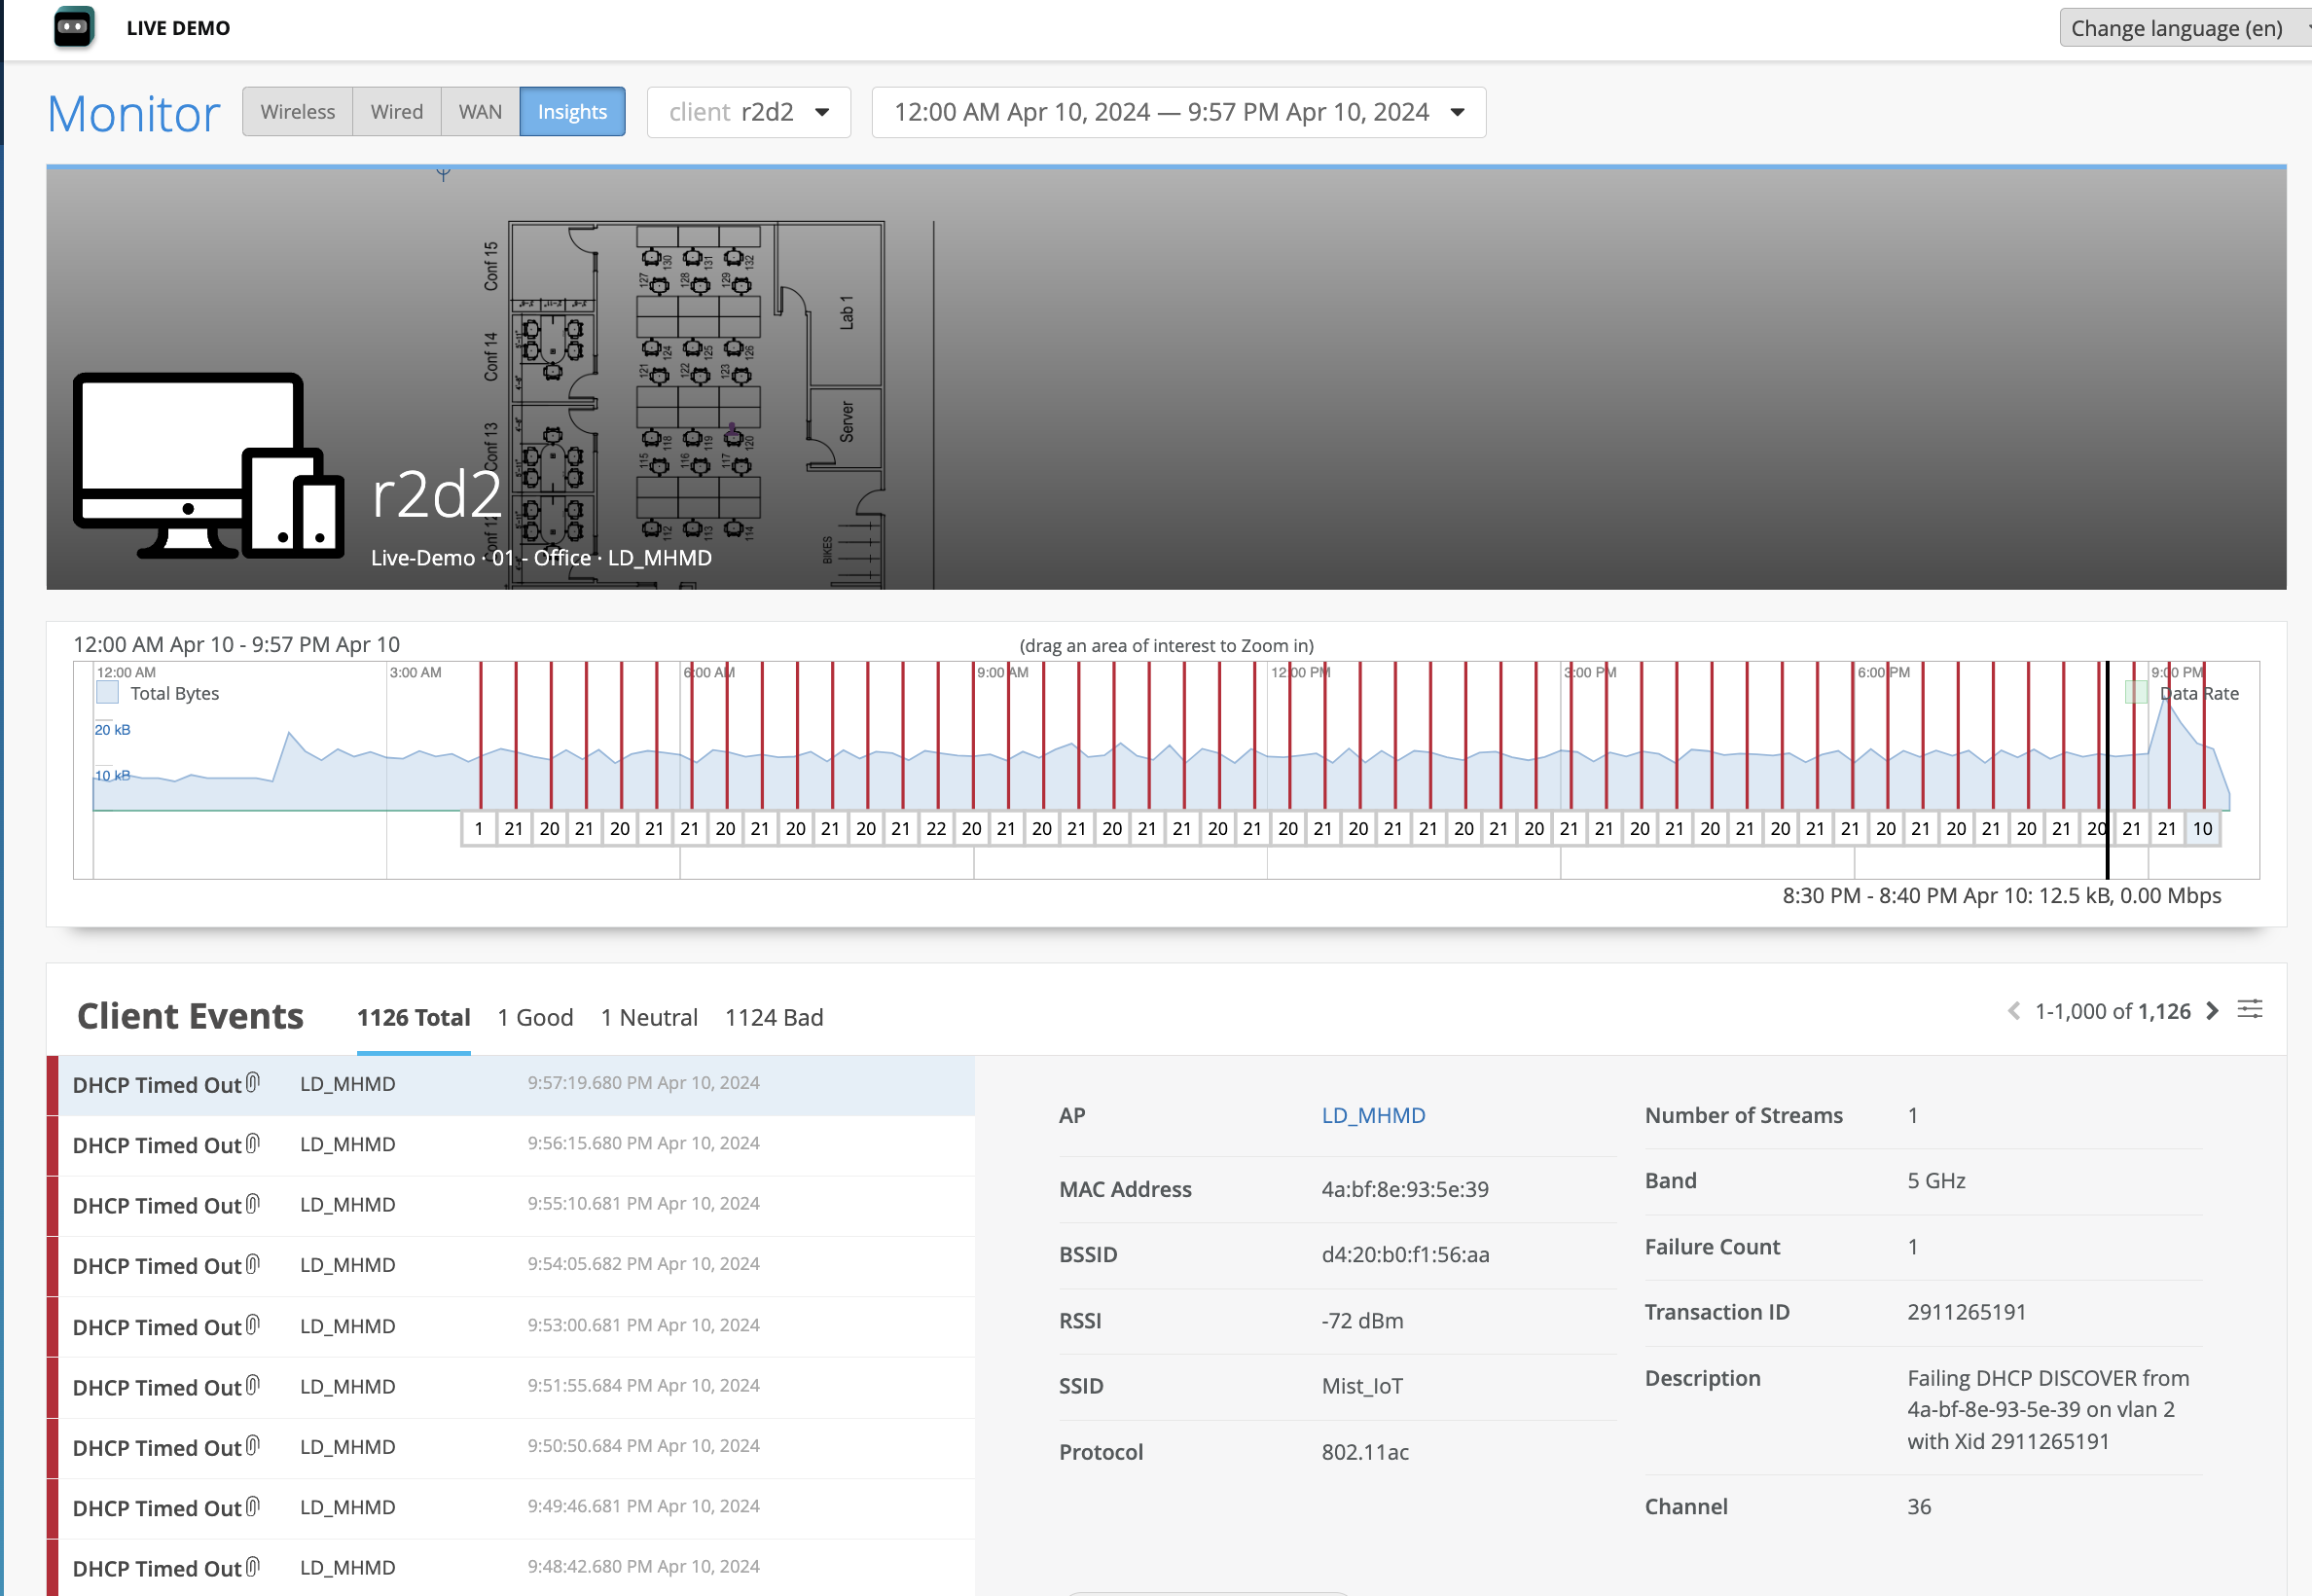
Task: Switch to the 1124 Bad events tab
Action: click(x=774, y=1018)
